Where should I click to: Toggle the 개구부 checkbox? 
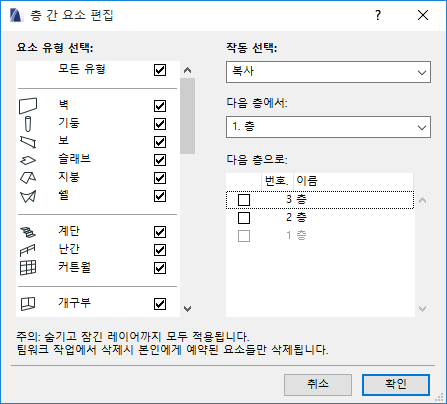click(160, 304)
